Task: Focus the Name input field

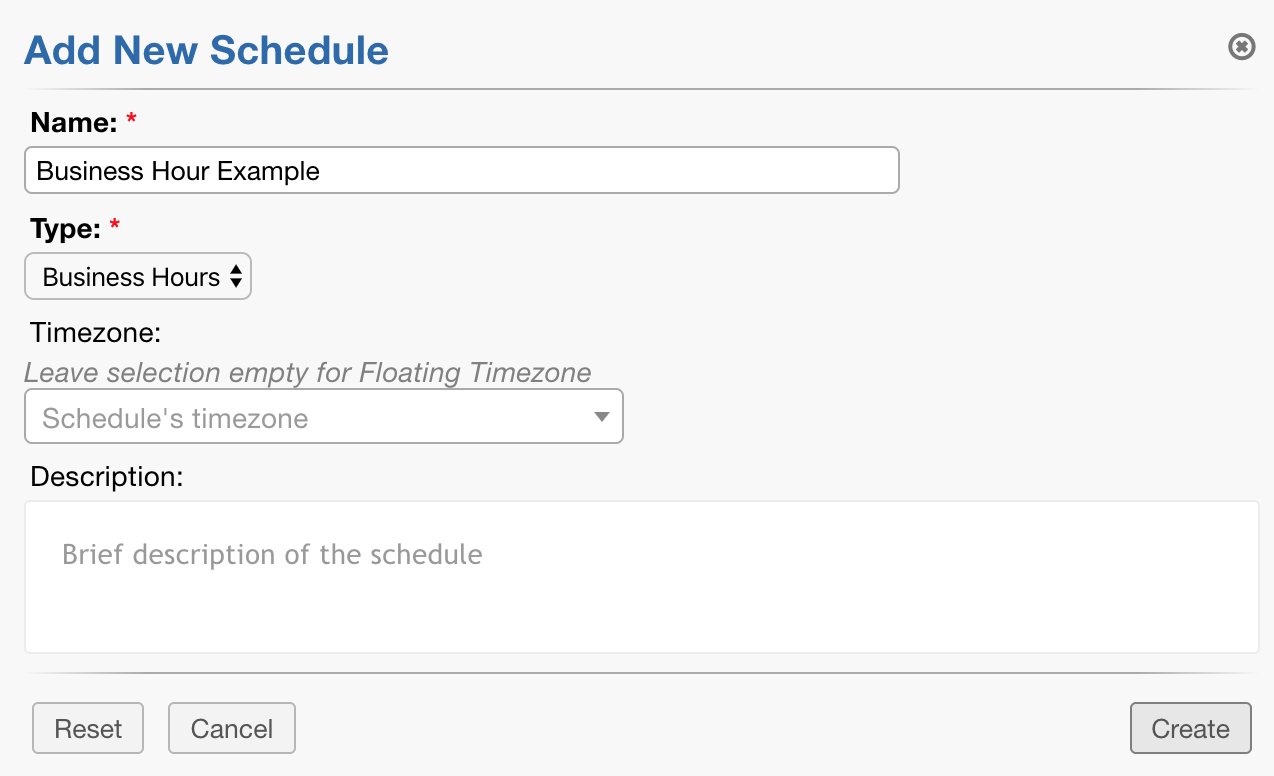Action: click(x=600, y=170)
